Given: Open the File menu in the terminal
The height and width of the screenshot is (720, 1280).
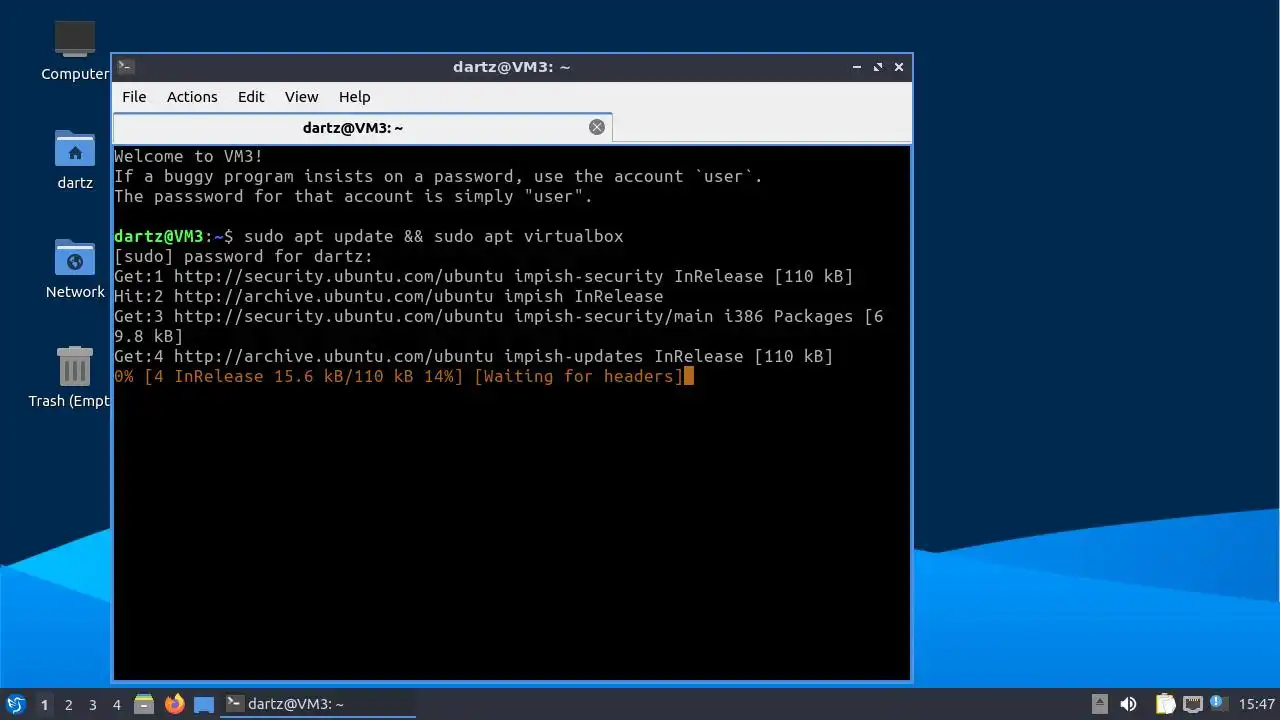Looking at the screenshot, I should pyautogui.click(x=134, y=97).
